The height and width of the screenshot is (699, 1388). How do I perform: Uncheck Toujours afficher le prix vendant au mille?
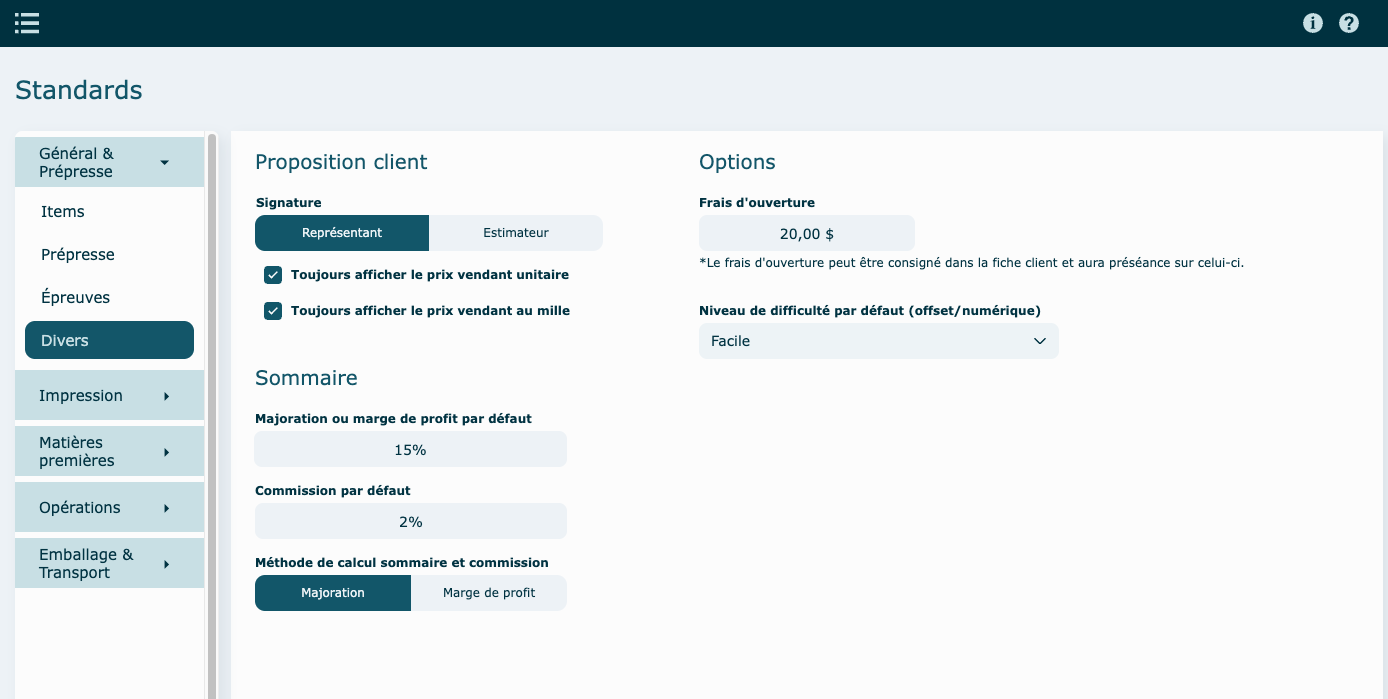click(x=273, y=311)
